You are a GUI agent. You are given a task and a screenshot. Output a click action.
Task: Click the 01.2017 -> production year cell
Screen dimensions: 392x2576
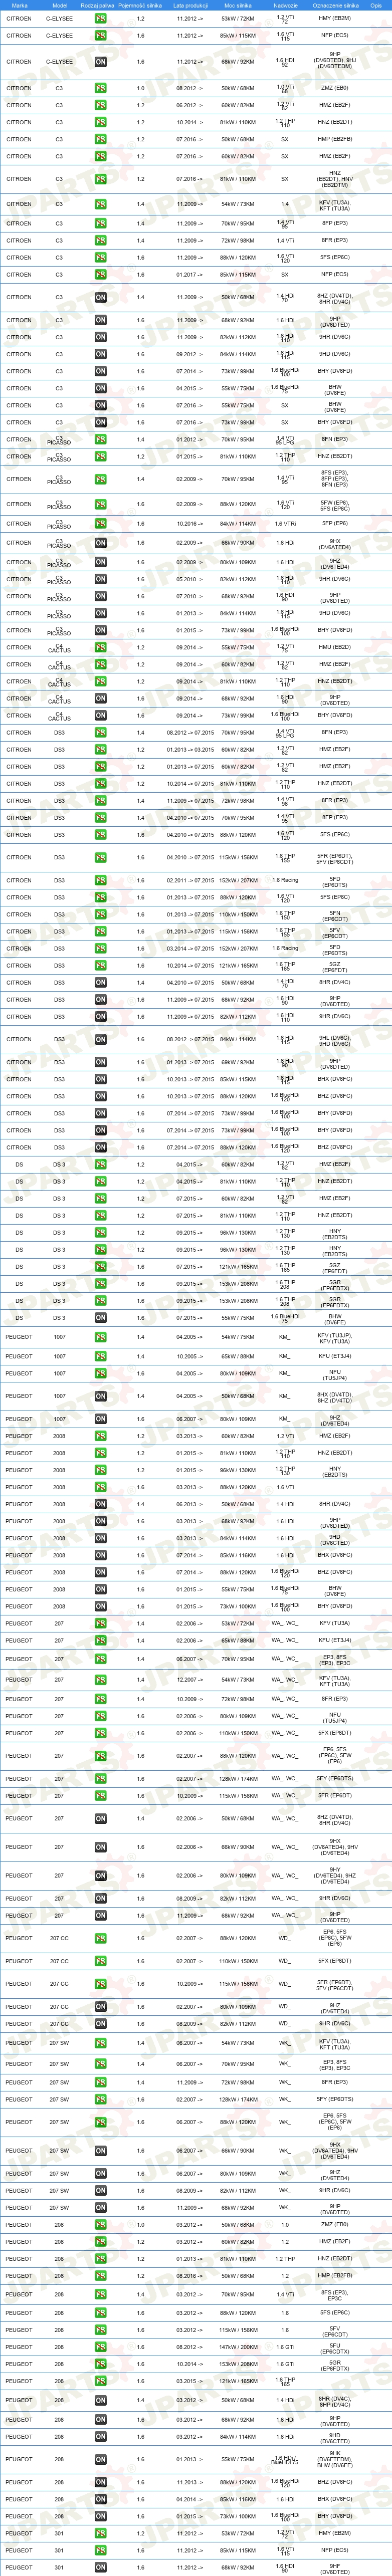coord(190,275)
